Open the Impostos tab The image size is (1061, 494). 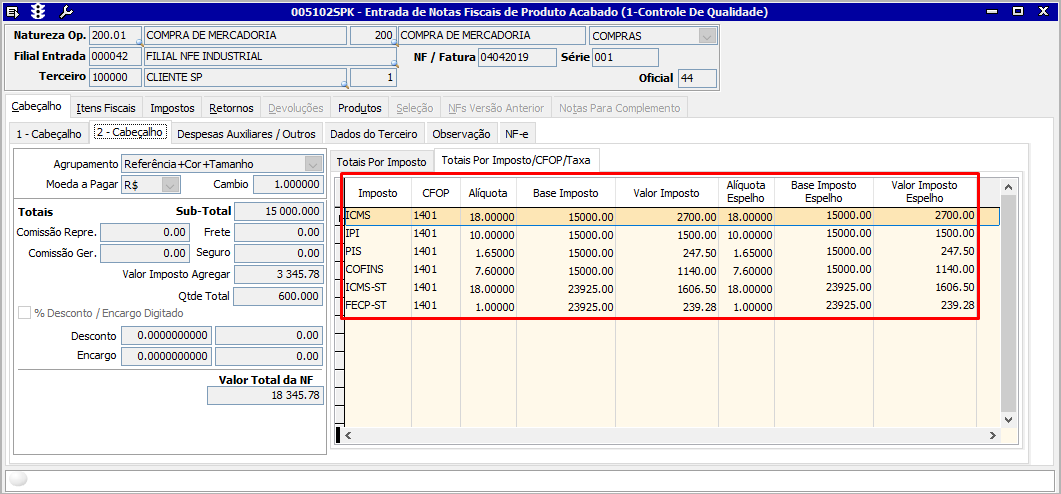(173, 108)
